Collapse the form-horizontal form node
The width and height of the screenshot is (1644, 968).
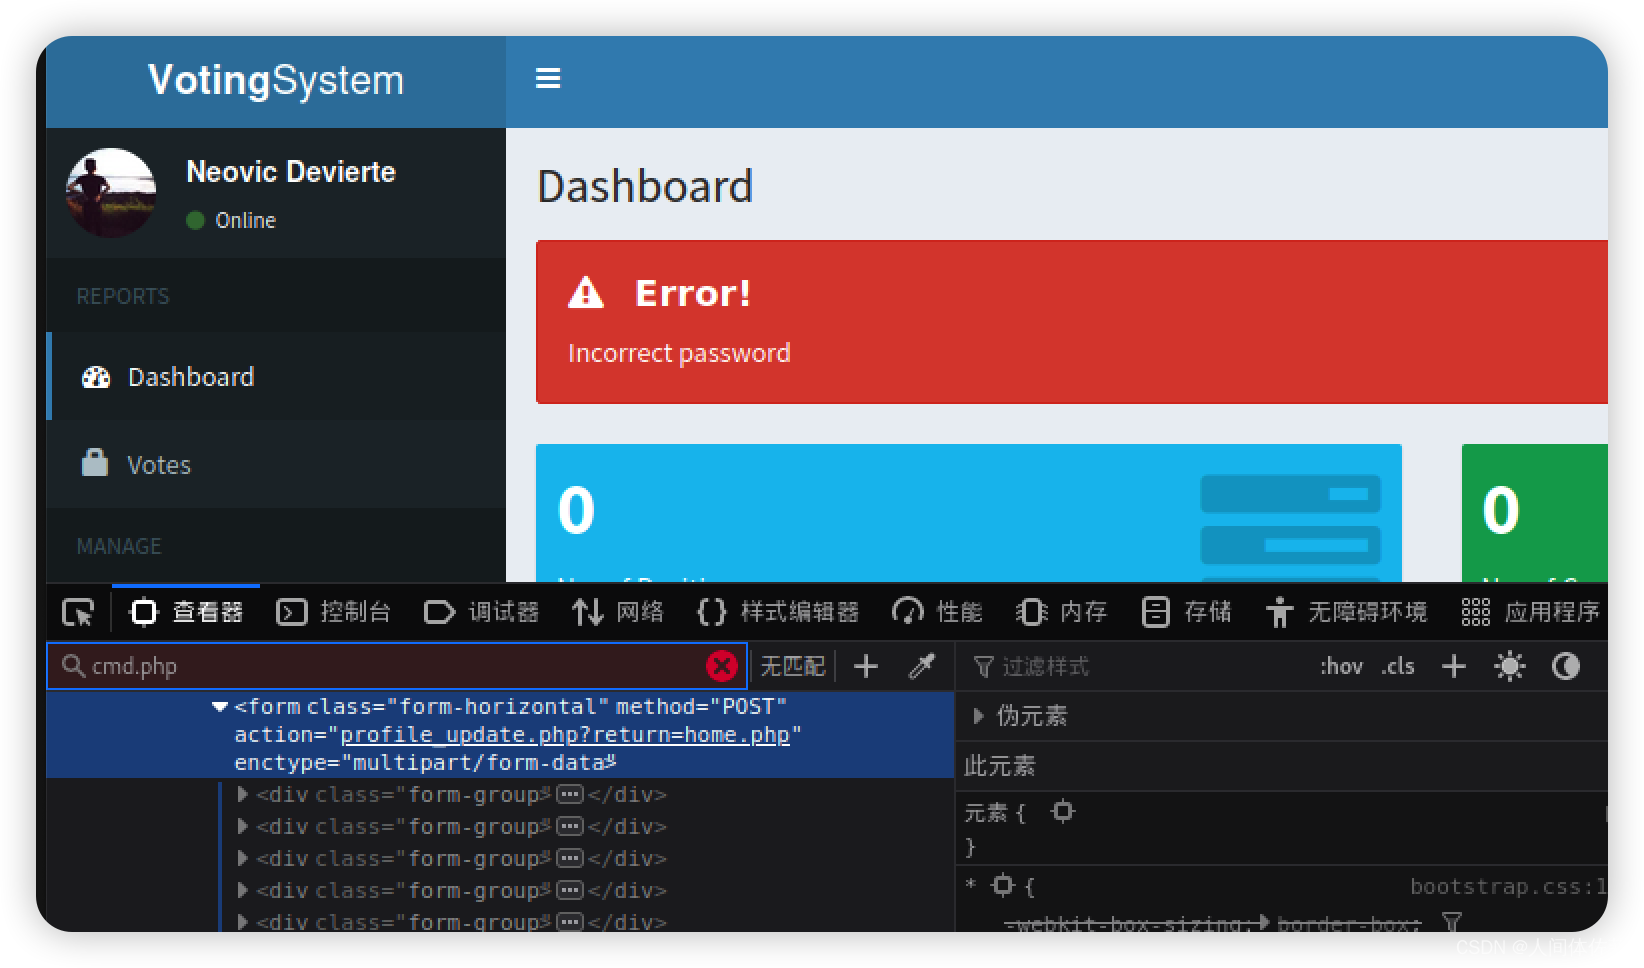(x=220, y=707)
